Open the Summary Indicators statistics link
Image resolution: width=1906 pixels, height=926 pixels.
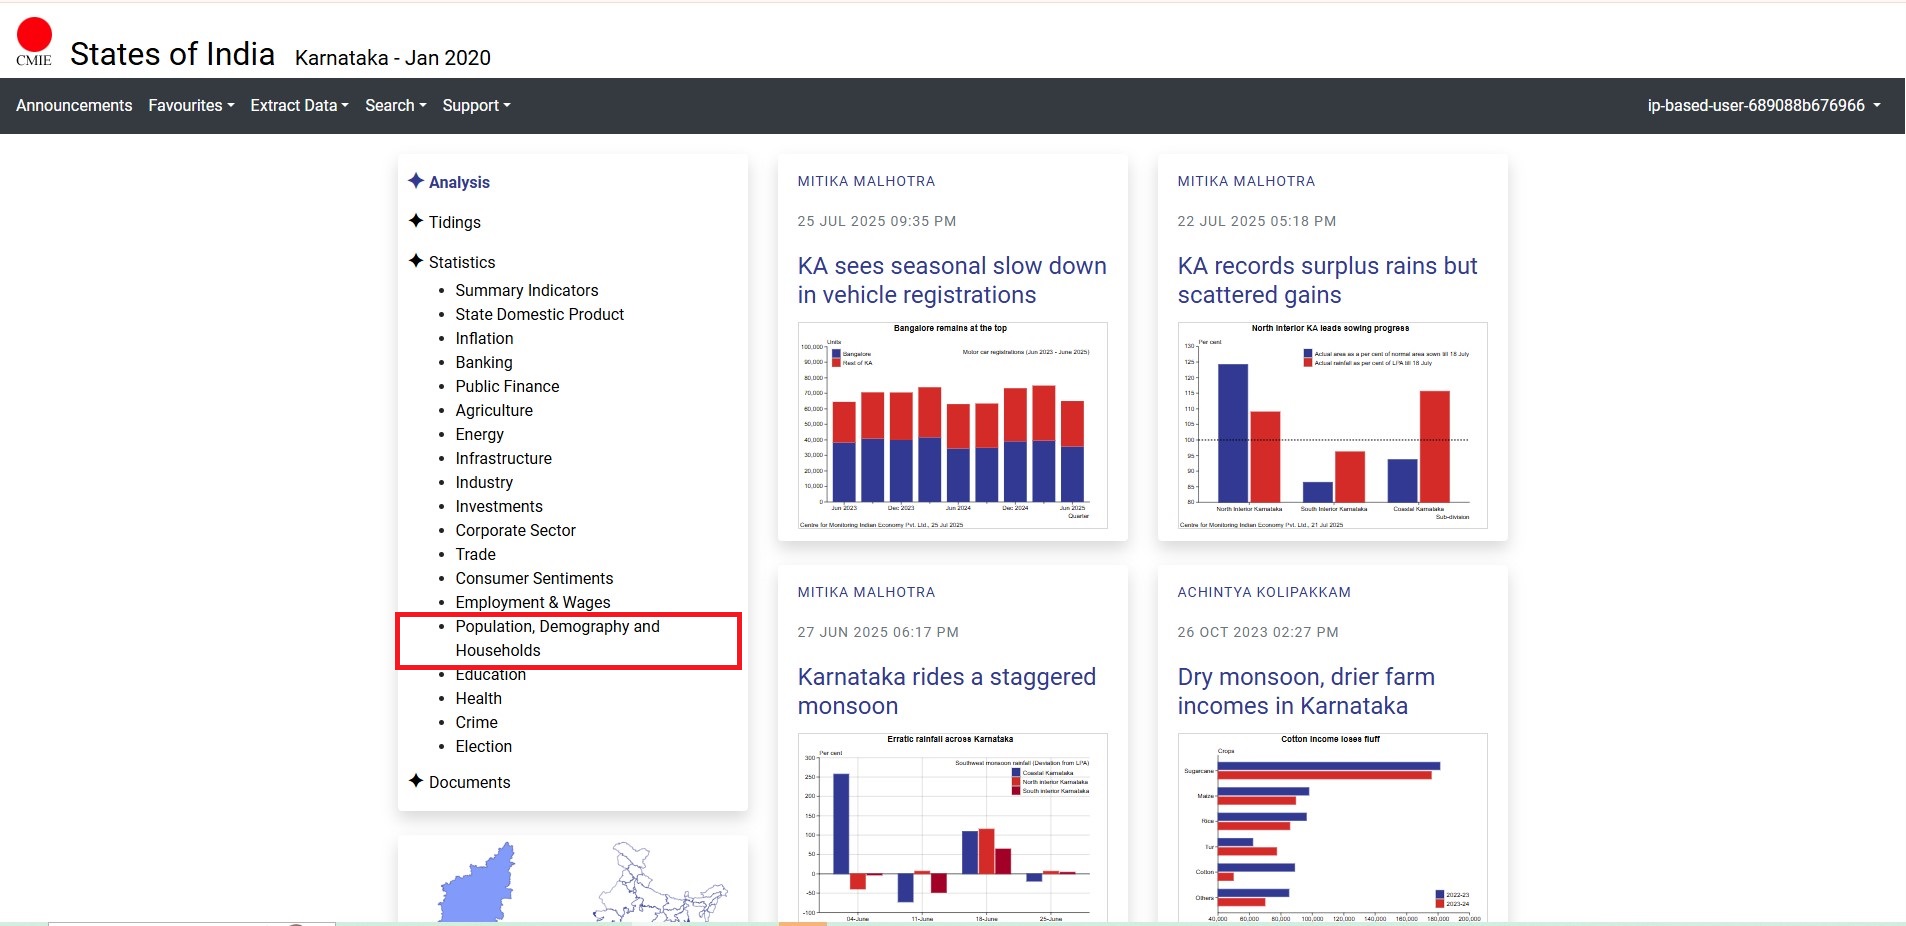click(x=527, y=290)
